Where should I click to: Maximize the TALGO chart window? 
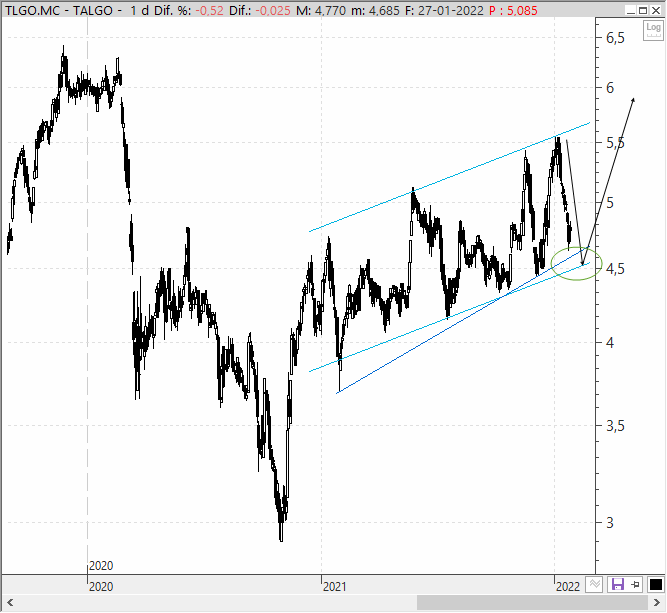point(643,10)
